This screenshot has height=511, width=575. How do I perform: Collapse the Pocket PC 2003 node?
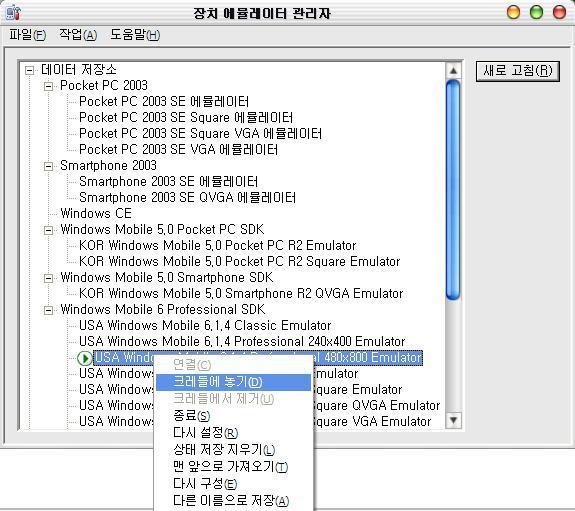coord(48,86)
